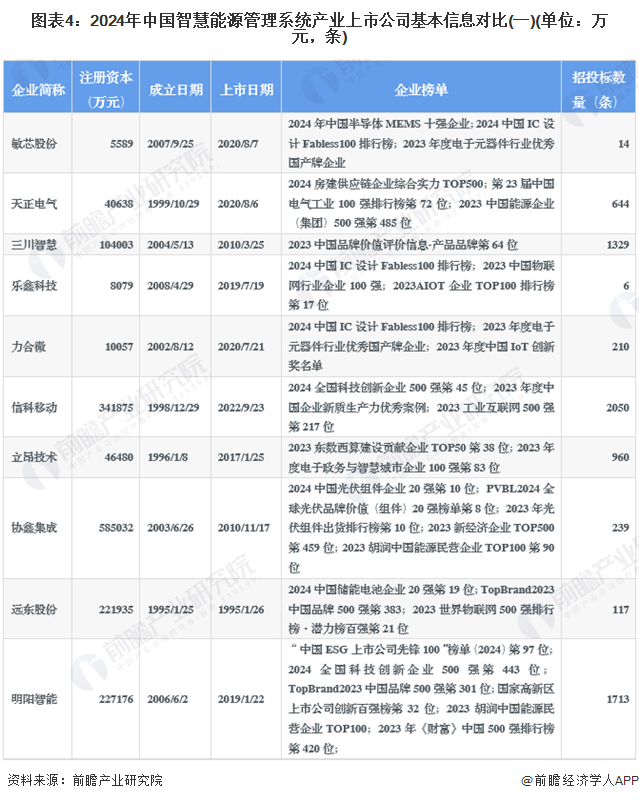Click founding date 1998/12/29
Screen dimensions: 639x801
(173, 408)
